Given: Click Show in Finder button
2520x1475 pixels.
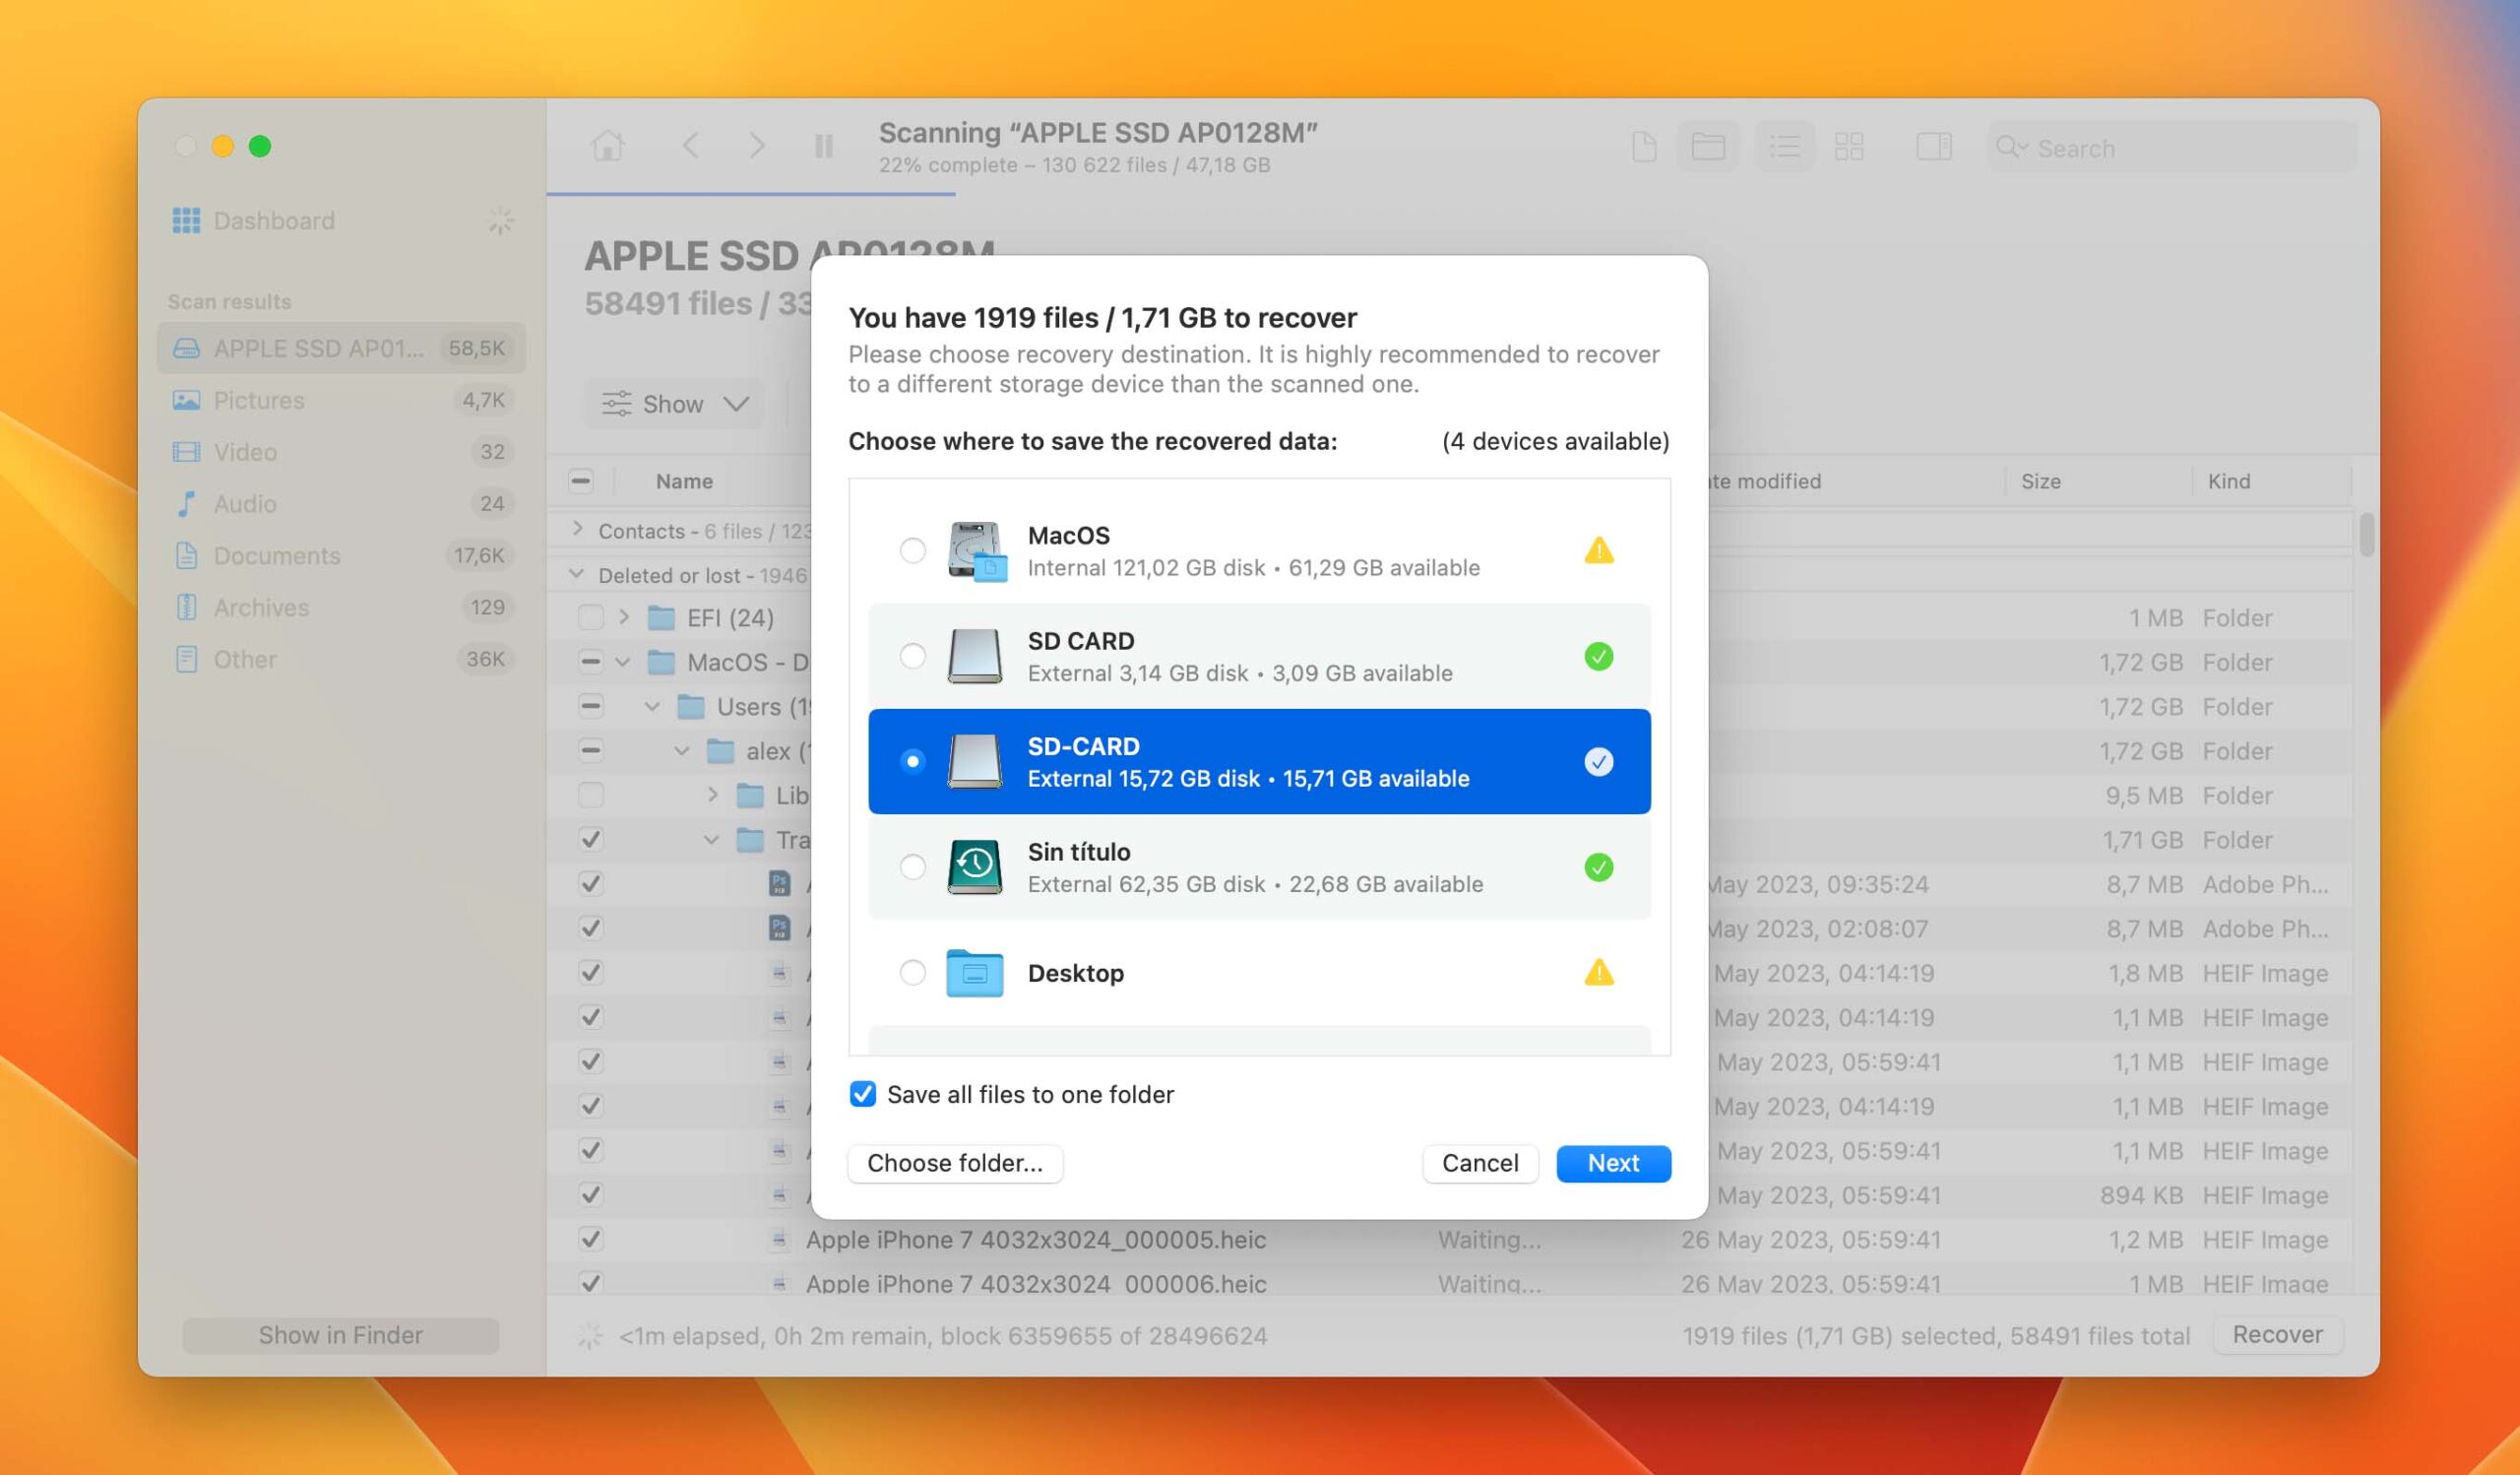Looking at the screenshot, I should (339, 1334).
